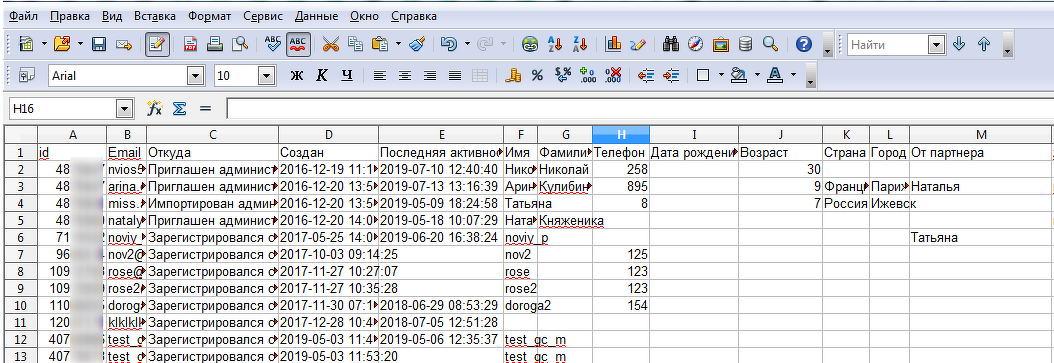Sort Ascending A to Z

pos(555,44)
